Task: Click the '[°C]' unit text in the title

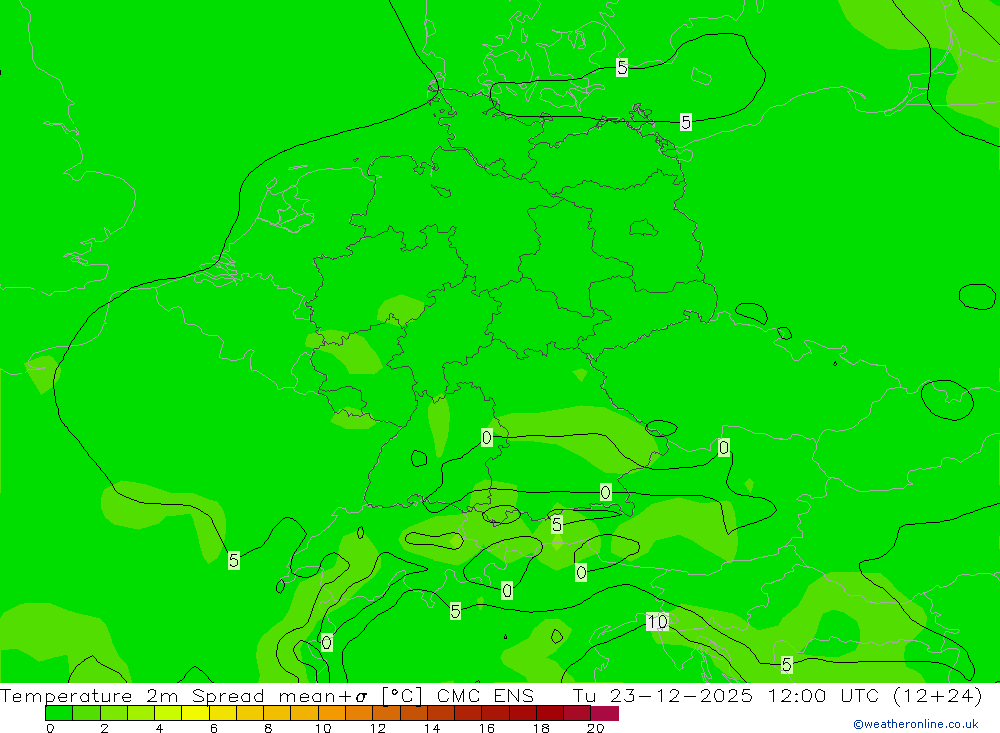Action: [x=402, y=695]
